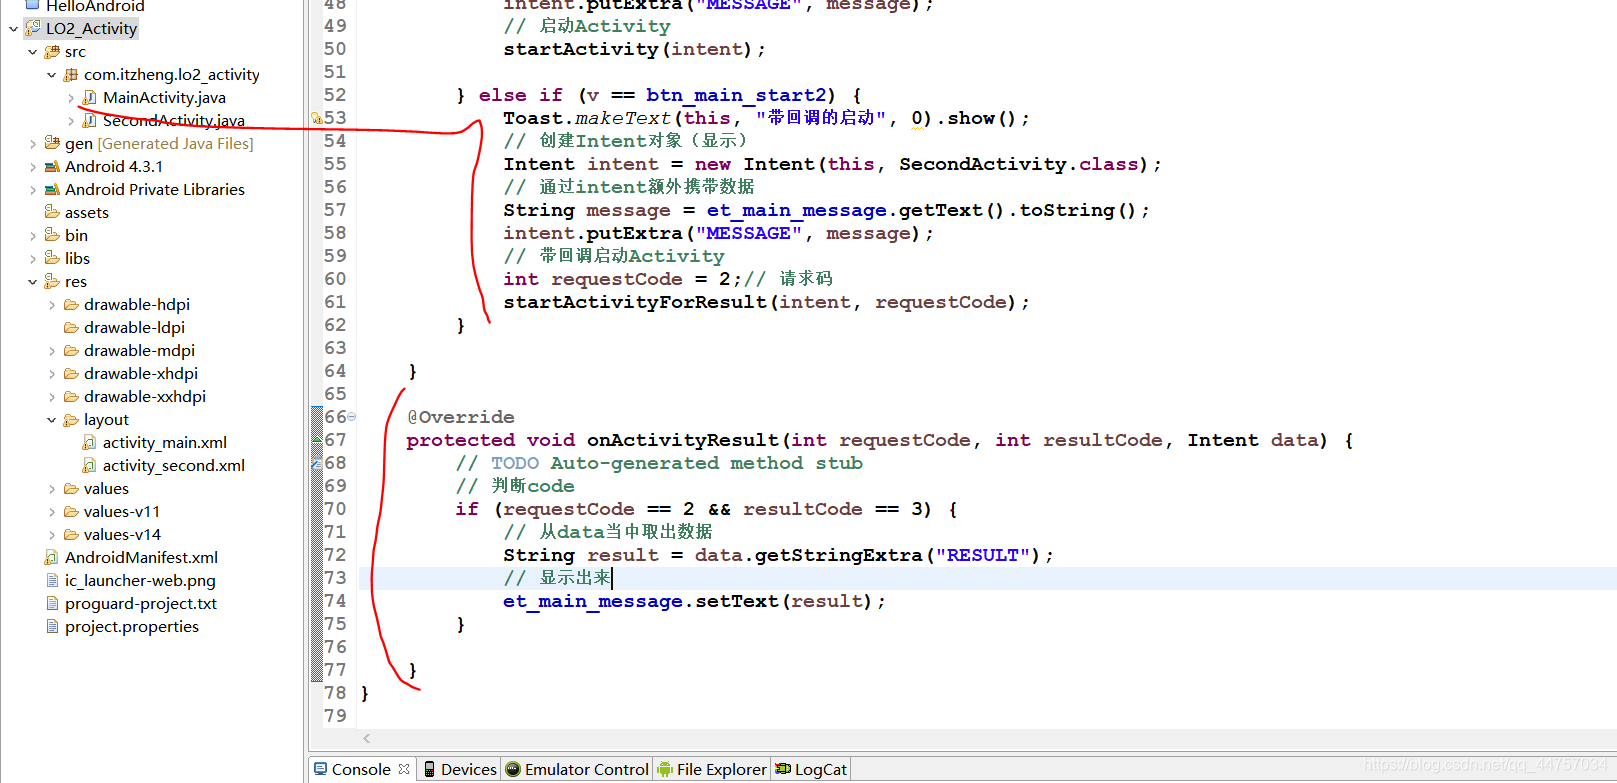Screen dimensions: 1617x783
Task: Select the drawable-xxhdpi folder
Action: tap(145, 396)
